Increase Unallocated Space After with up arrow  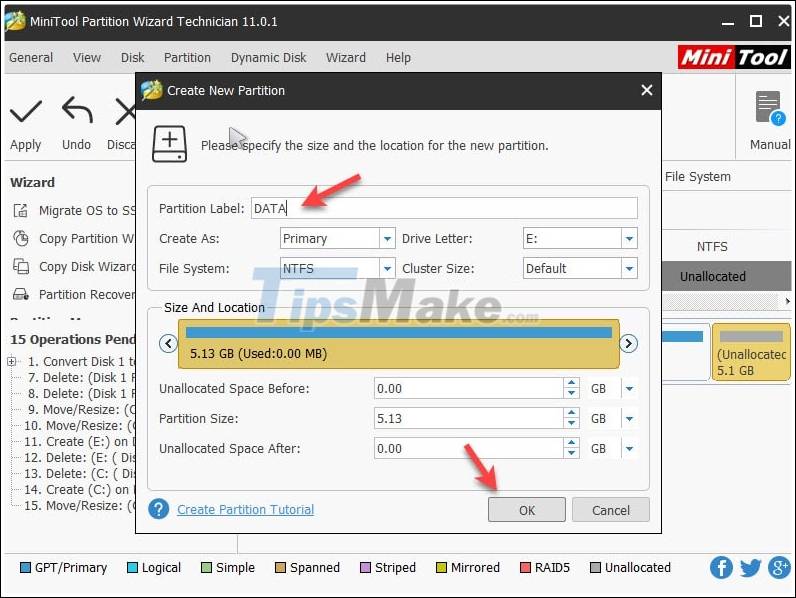(x=572, y=443)
